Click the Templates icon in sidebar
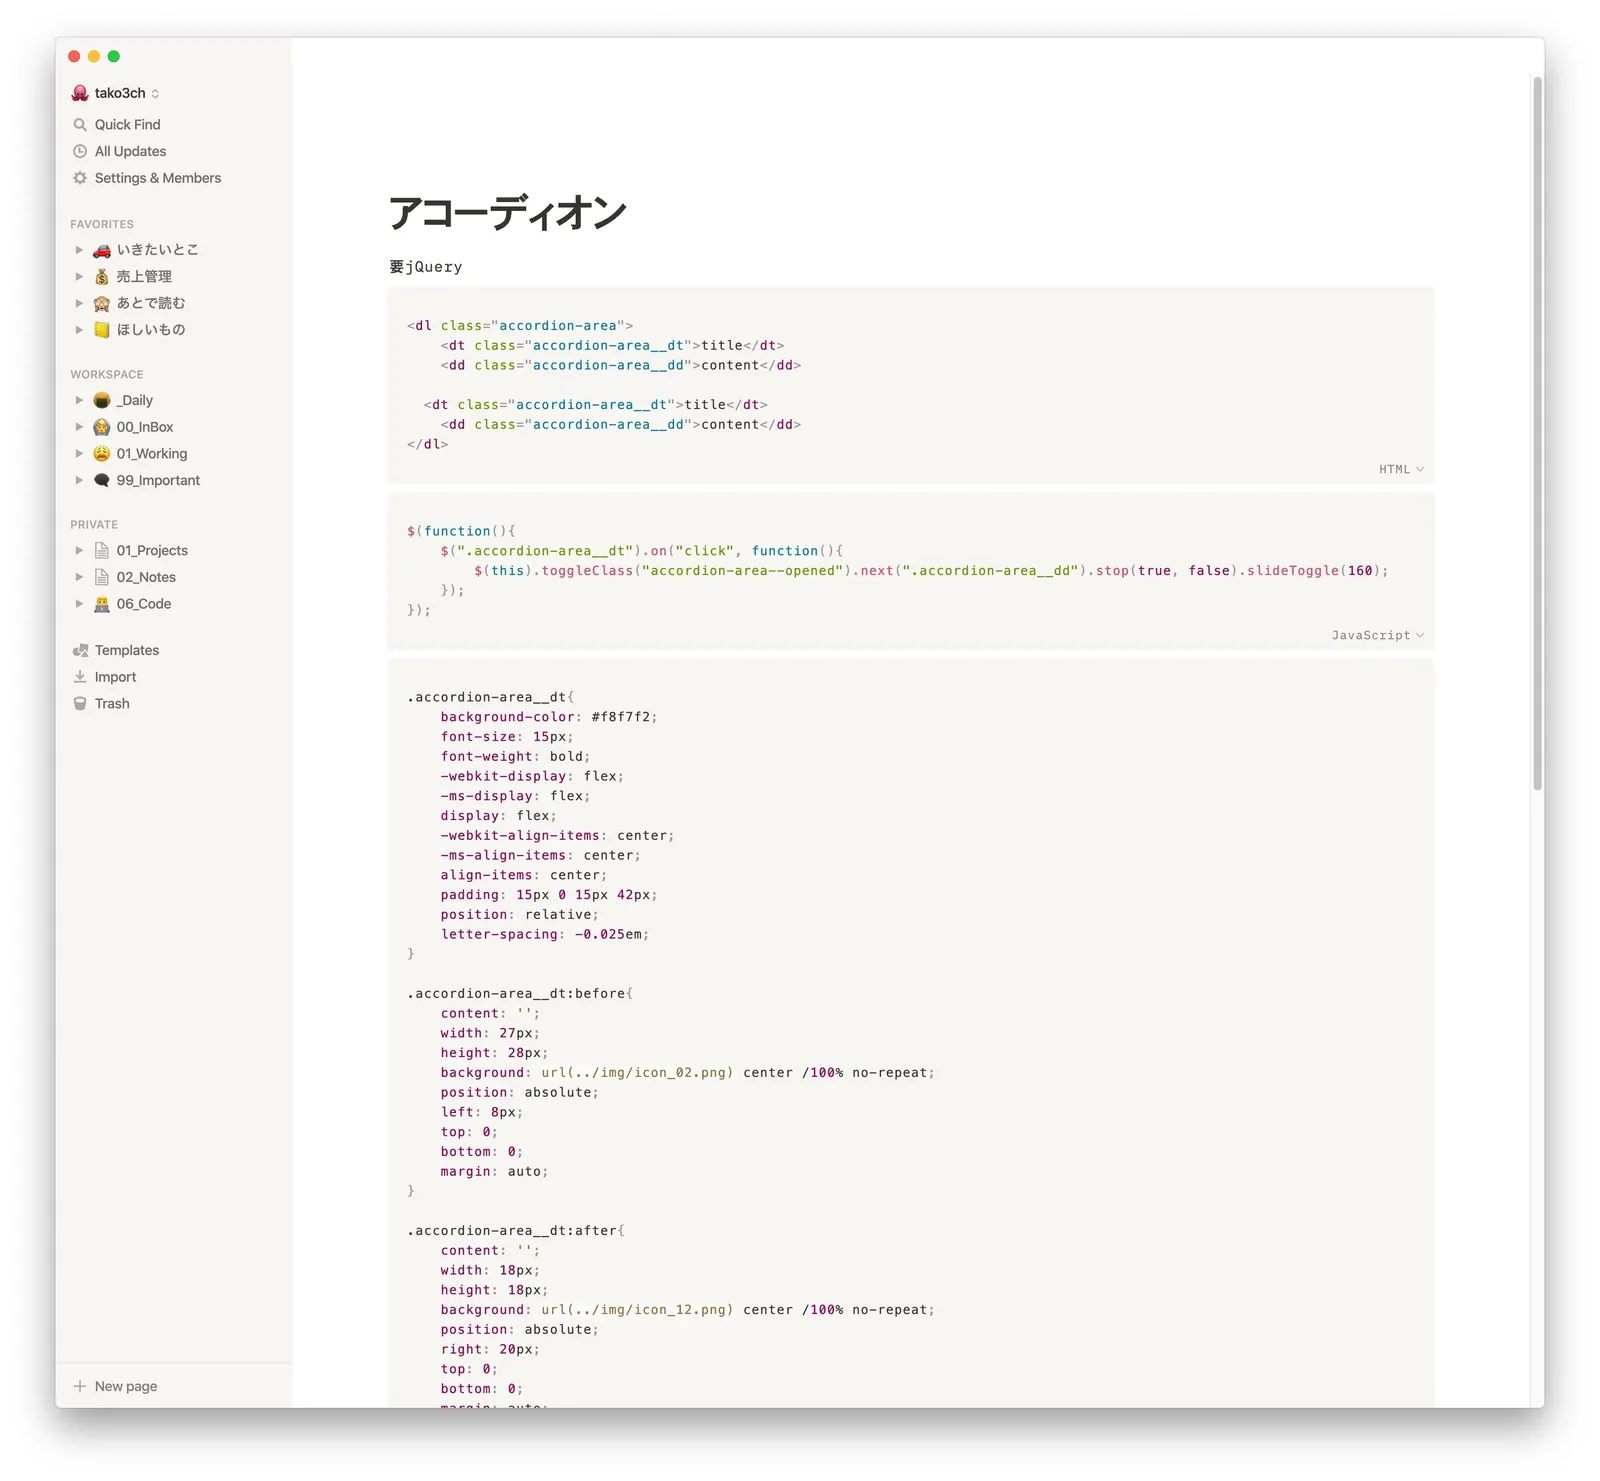The image size is (1600, 1481). (81, 649)
